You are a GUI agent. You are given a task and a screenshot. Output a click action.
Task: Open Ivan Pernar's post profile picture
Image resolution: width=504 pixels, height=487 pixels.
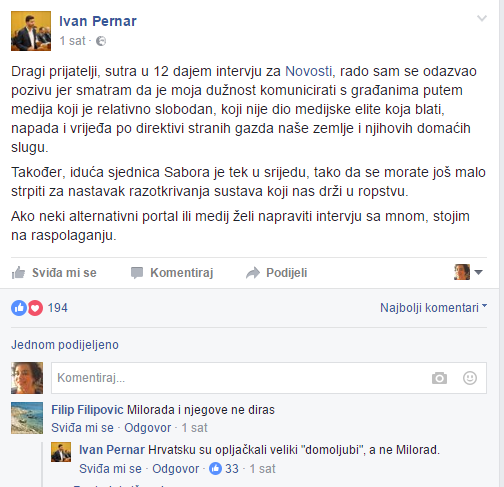click(x=31, y=31)
